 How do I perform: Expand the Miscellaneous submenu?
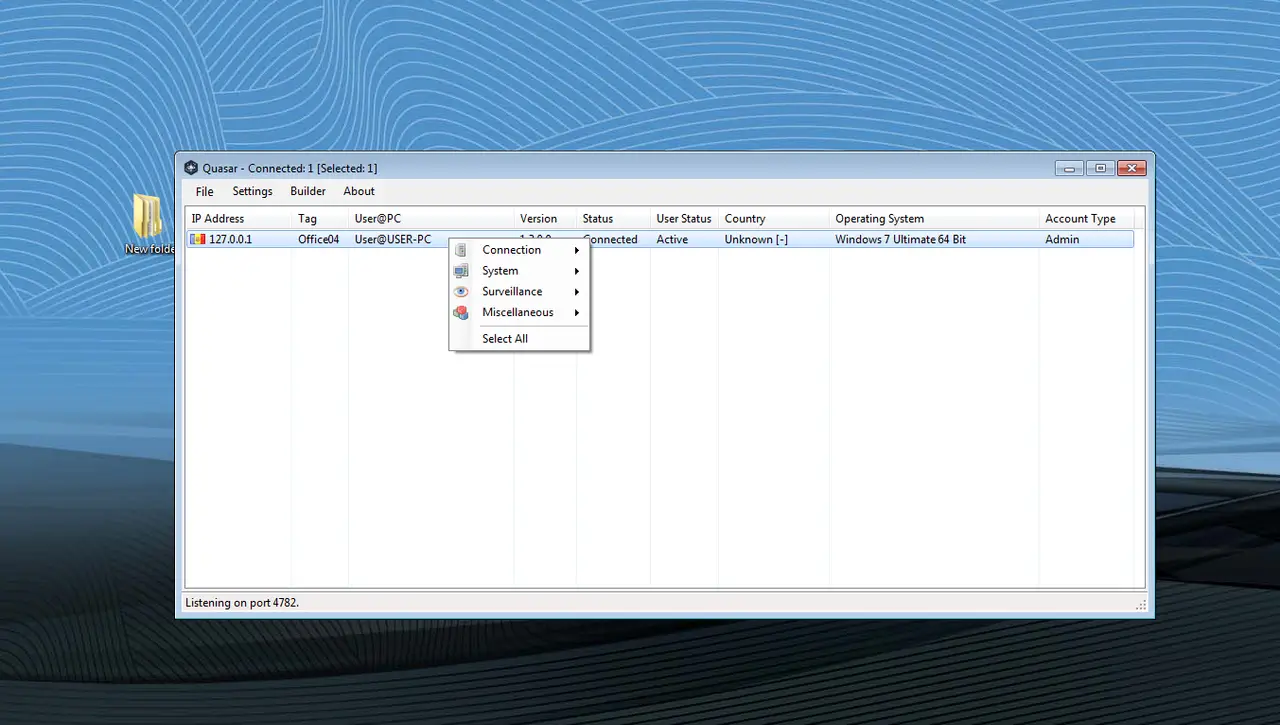click(x=576, y=312)
